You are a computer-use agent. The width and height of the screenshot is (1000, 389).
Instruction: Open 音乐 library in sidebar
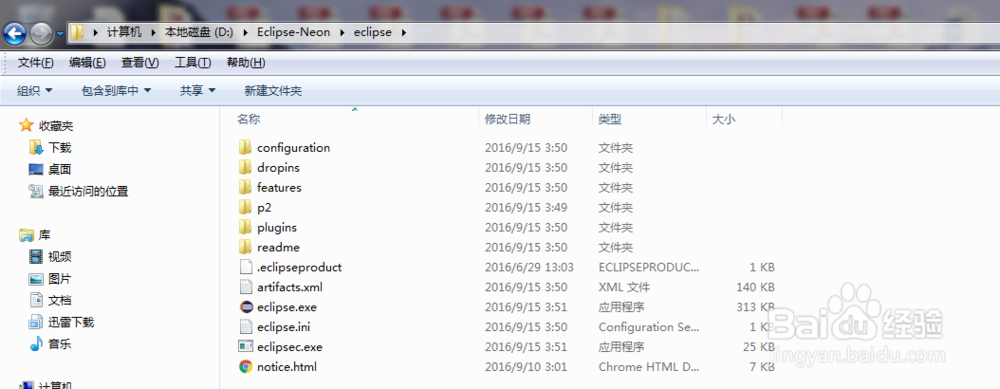click(x=59, y=344)
